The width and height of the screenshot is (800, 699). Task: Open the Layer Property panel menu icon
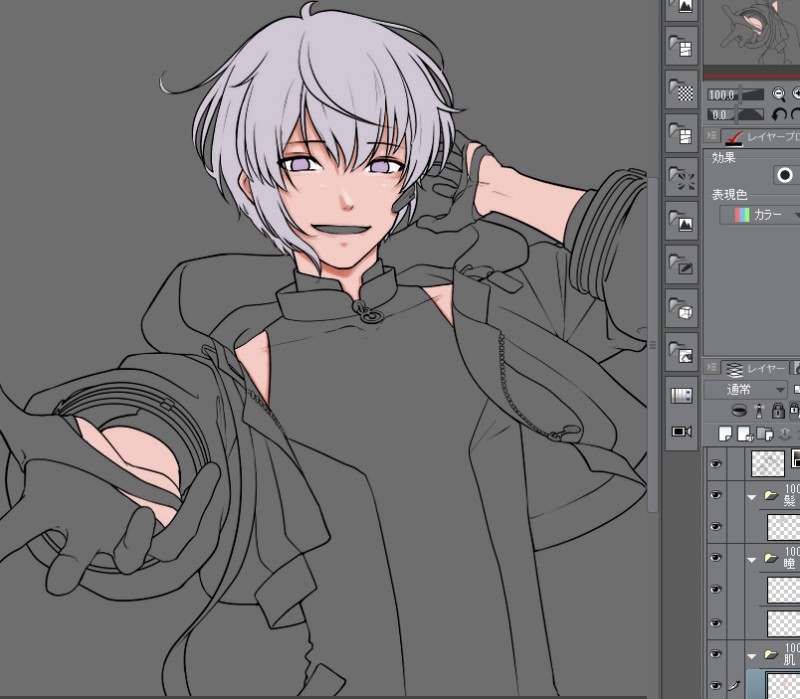pos(711,136)
